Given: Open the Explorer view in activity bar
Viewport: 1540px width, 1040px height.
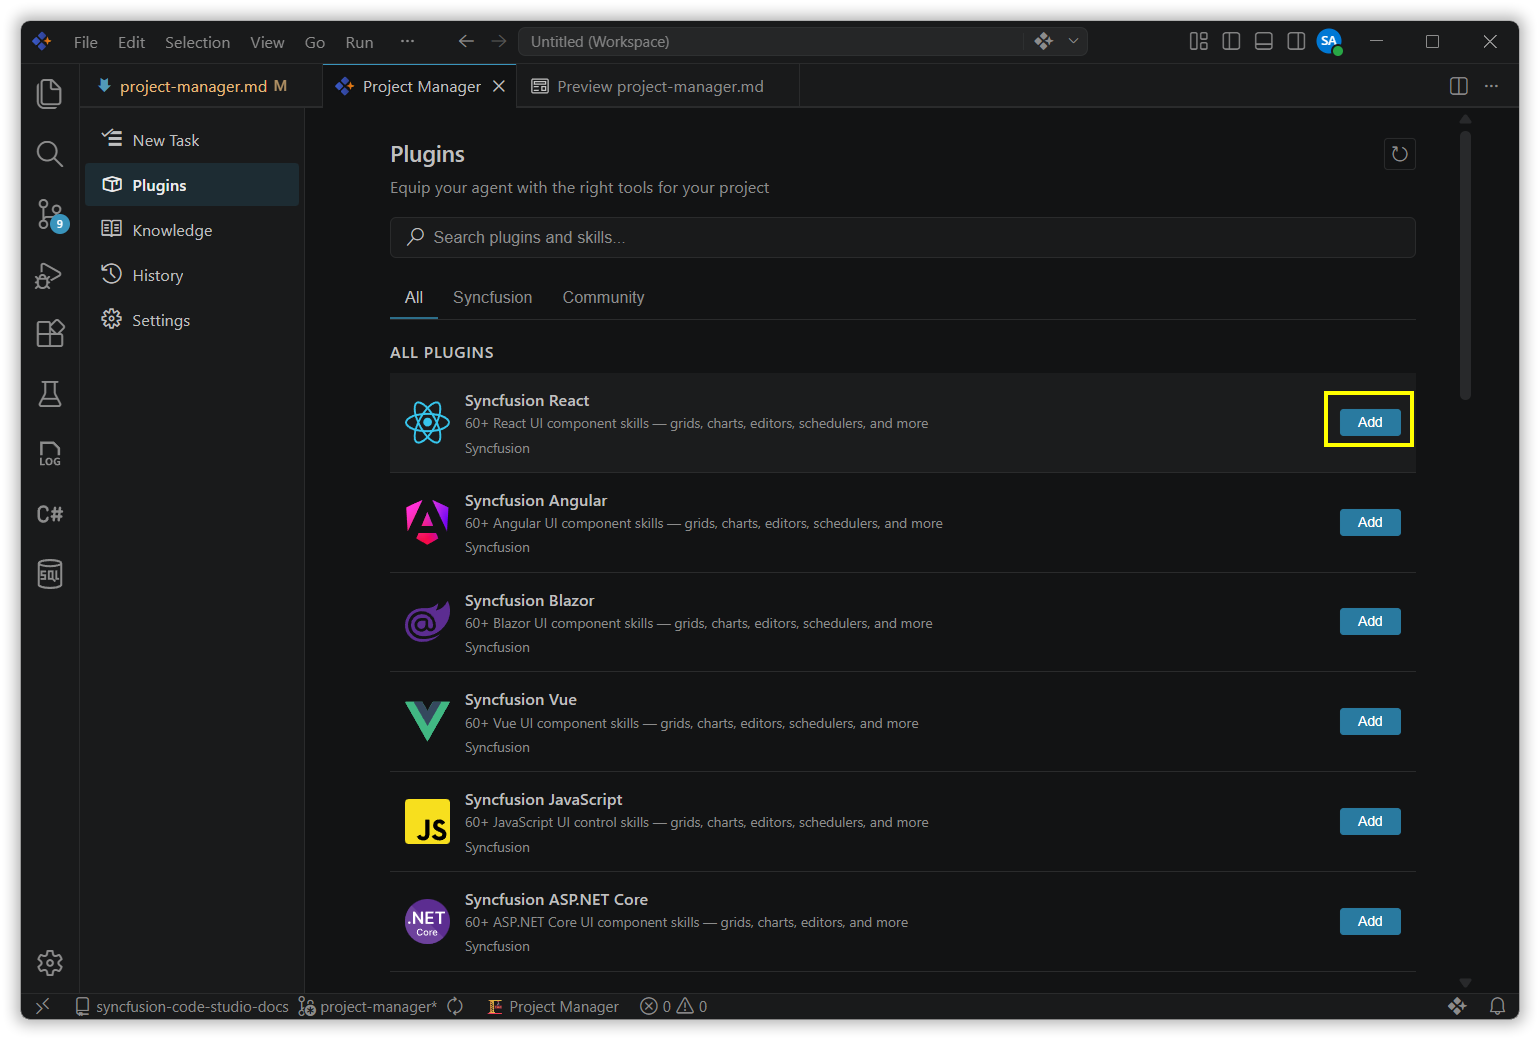Looking at the screenshot, I should [x=49, y=93].
